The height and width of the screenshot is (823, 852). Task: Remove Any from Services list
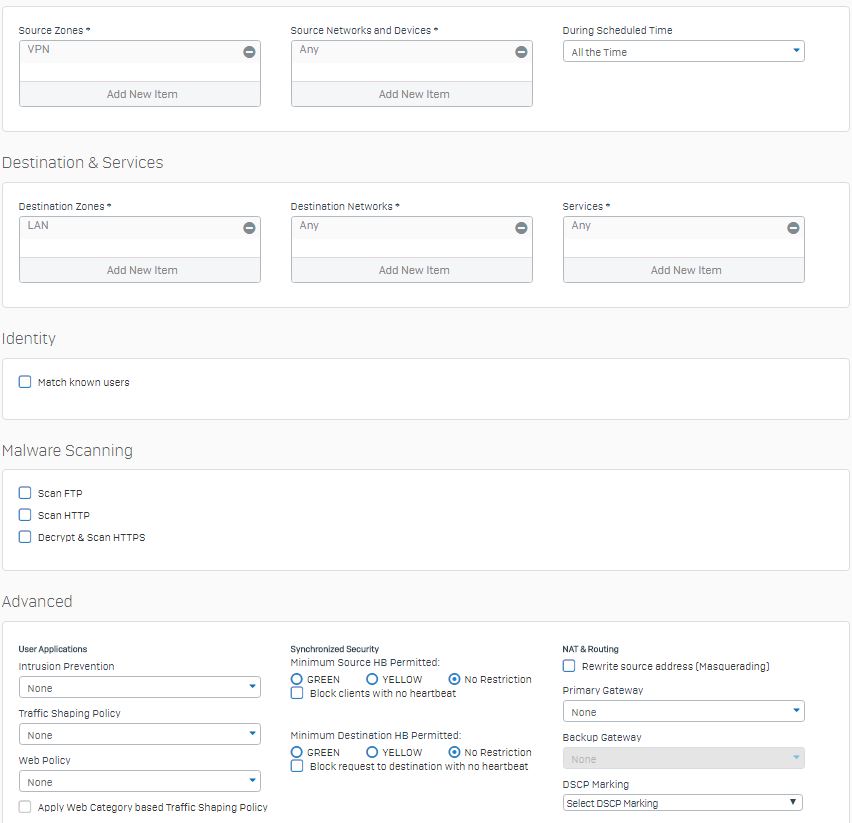coord(793,228)
